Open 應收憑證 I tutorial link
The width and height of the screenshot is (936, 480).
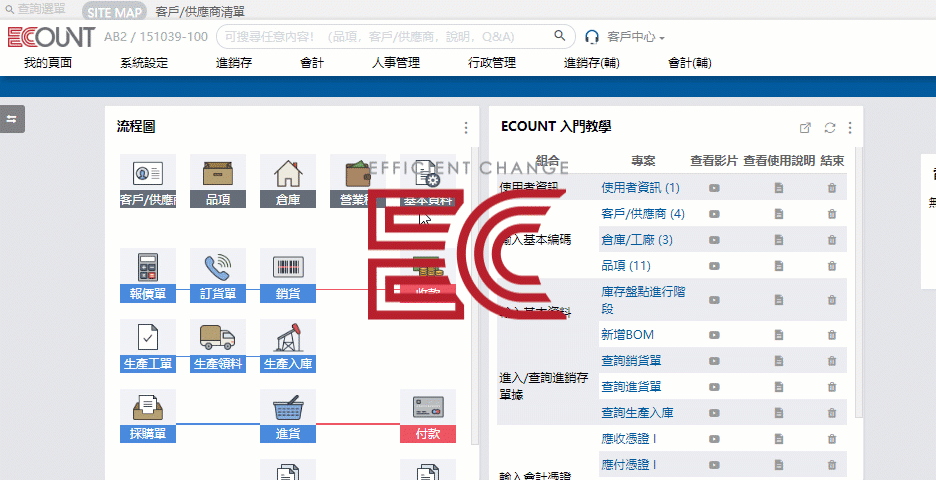[629, 439]
